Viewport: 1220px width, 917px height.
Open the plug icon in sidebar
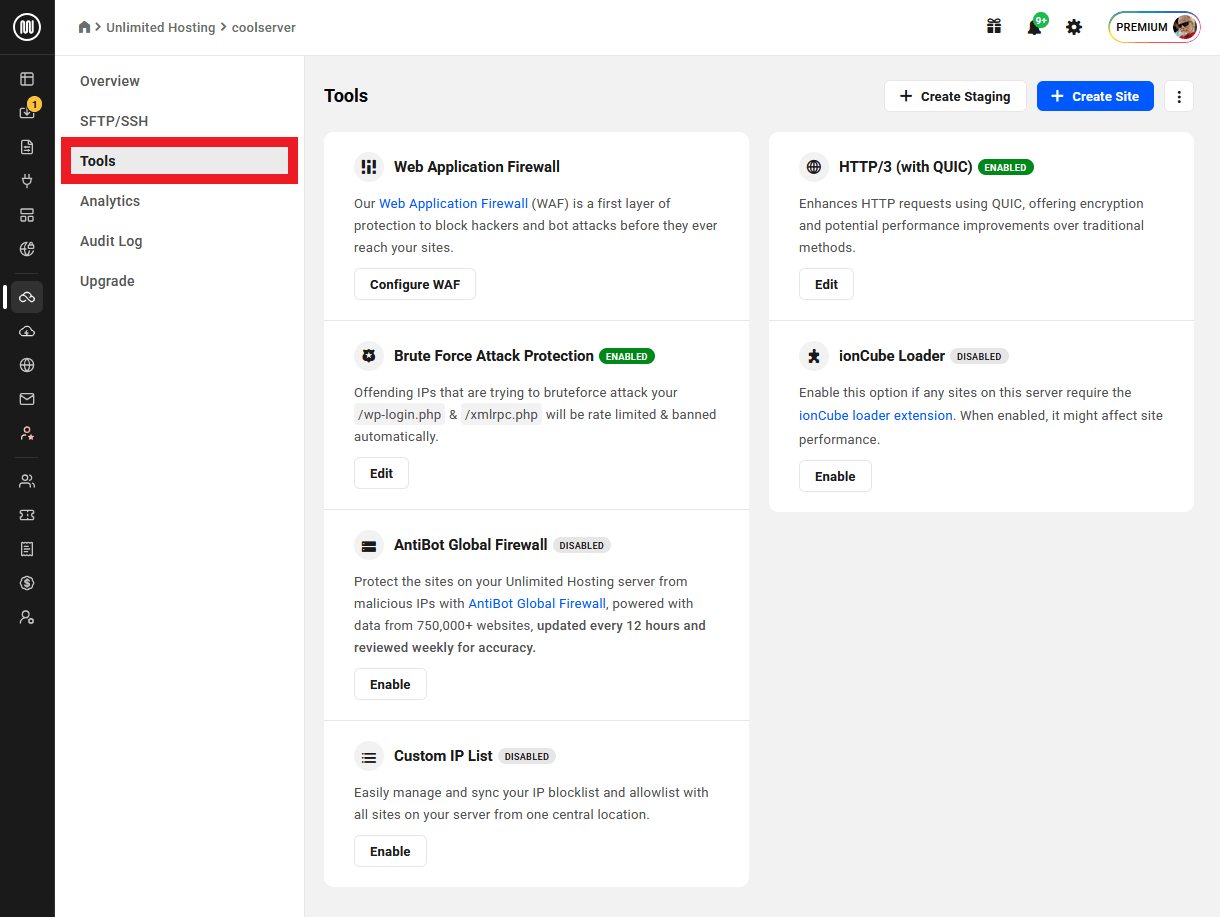(x=27, y=181)
